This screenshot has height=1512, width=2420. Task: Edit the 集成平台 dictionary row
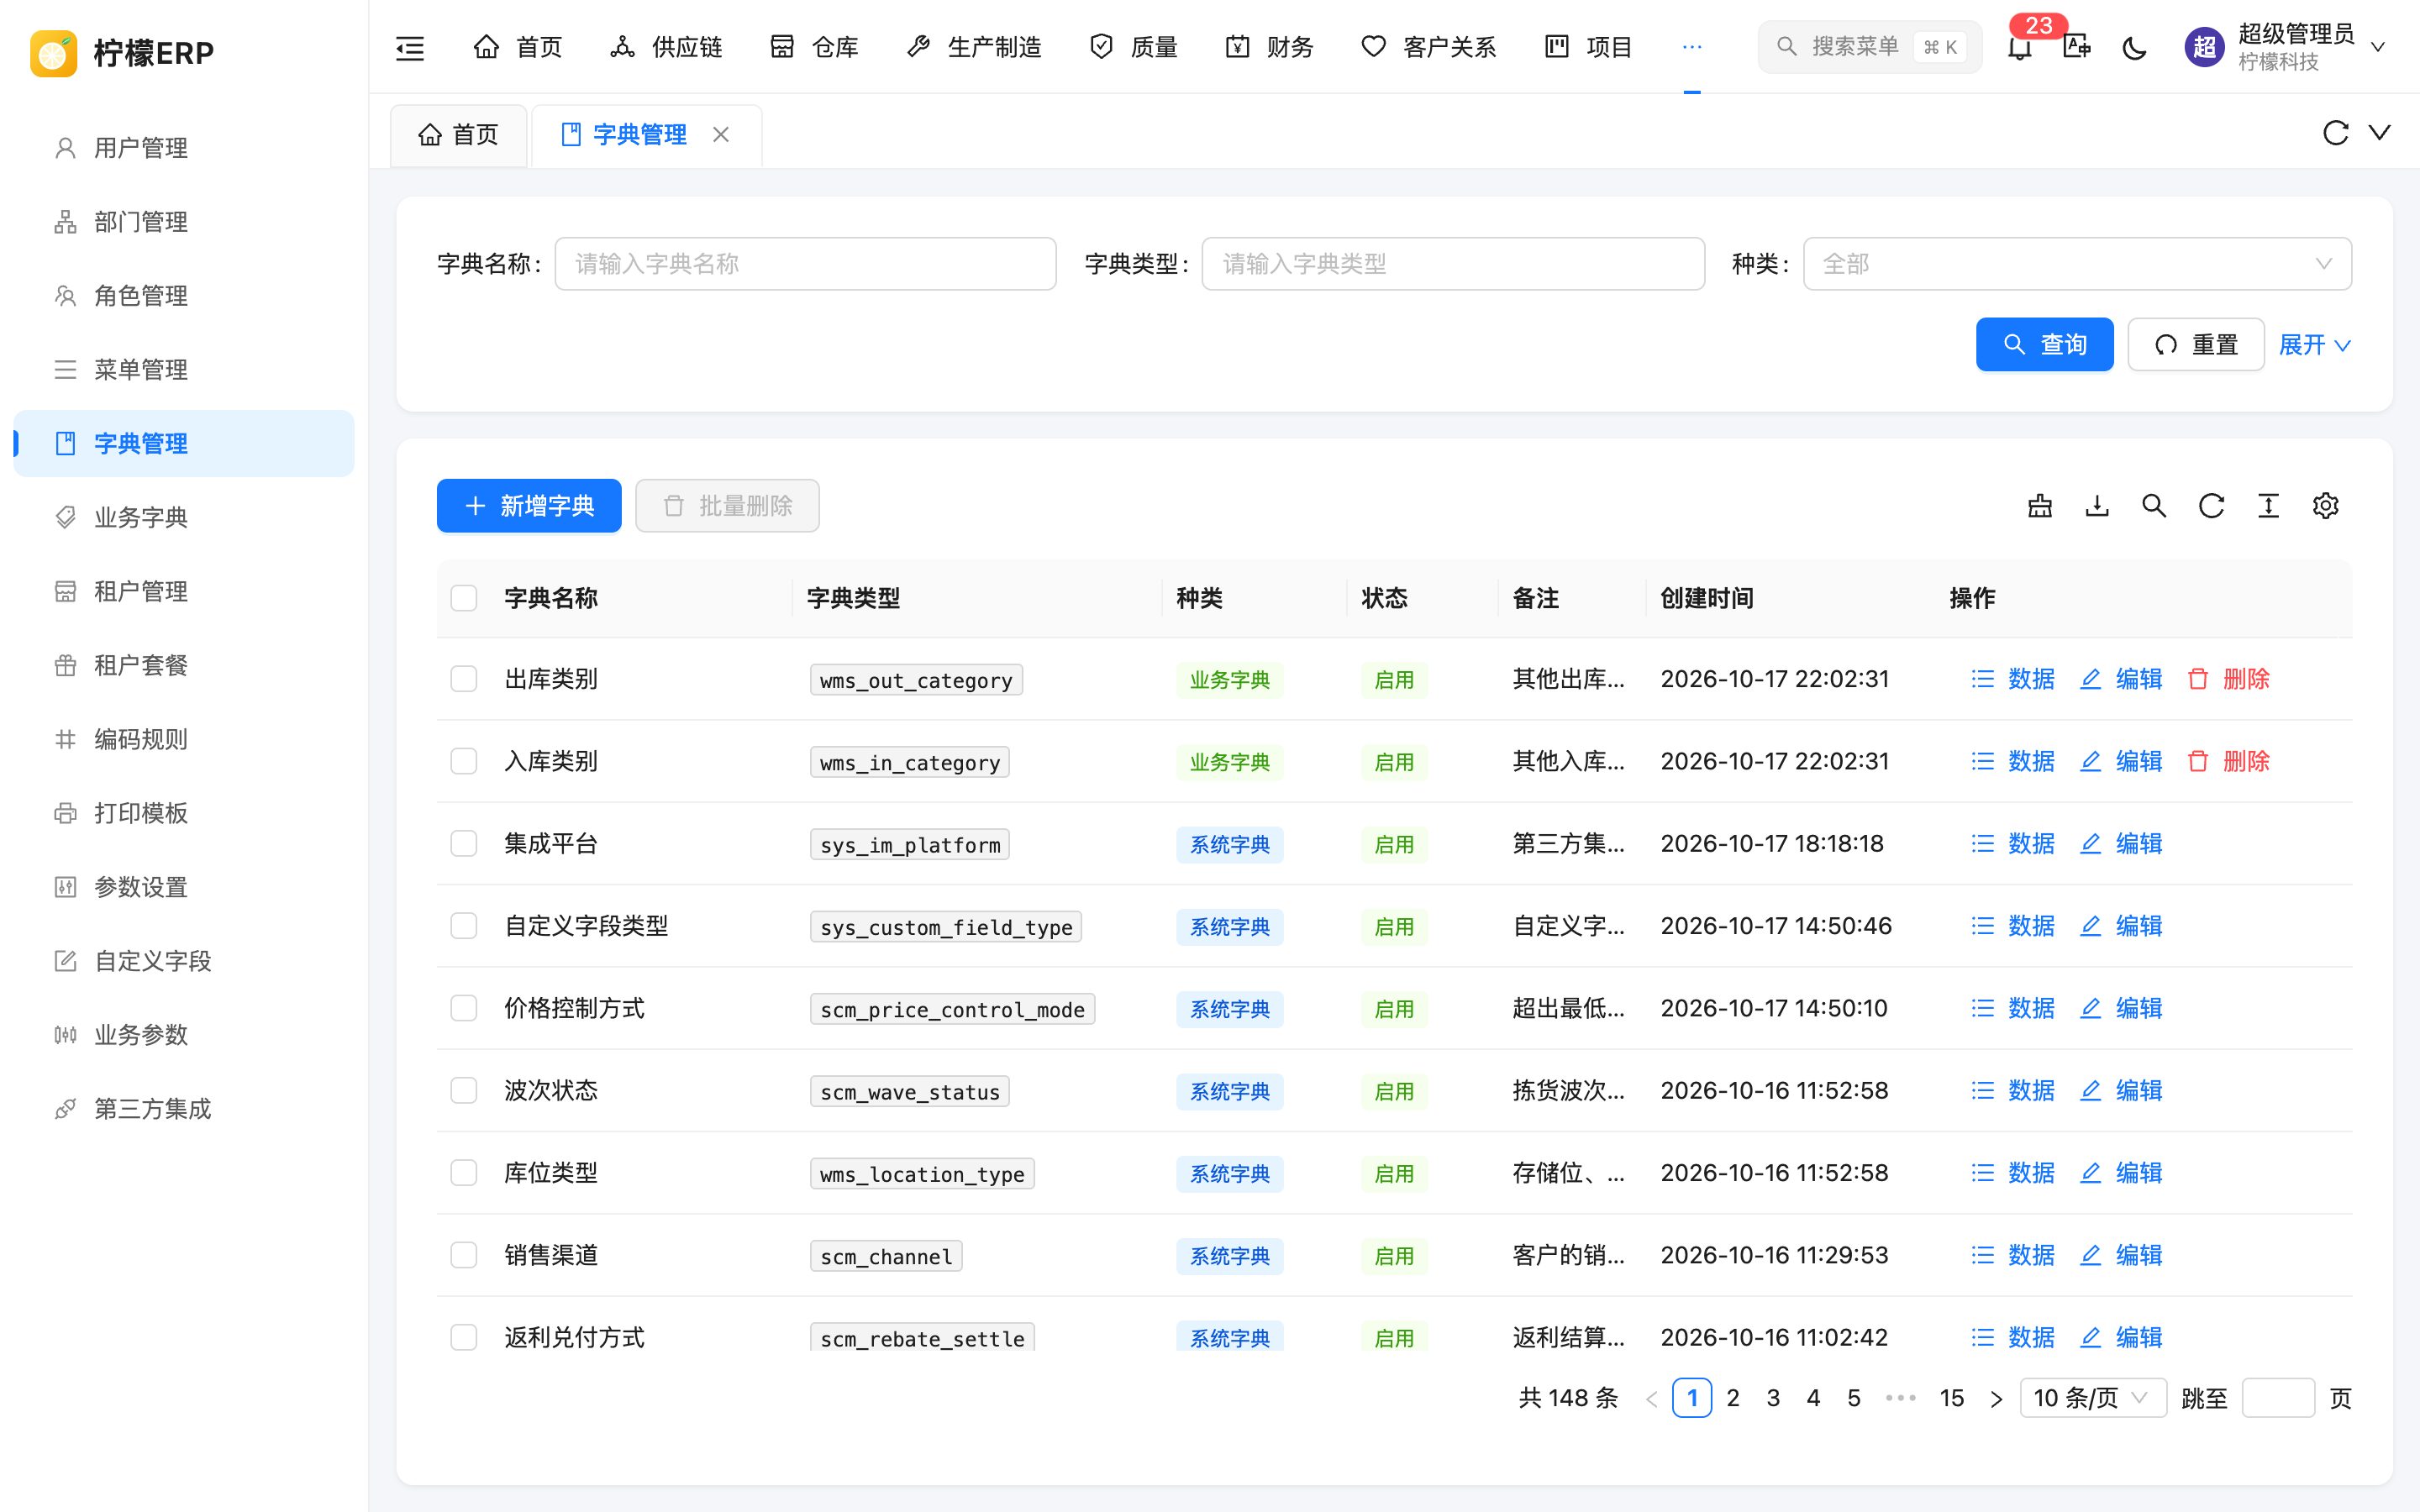[2122, 844]
